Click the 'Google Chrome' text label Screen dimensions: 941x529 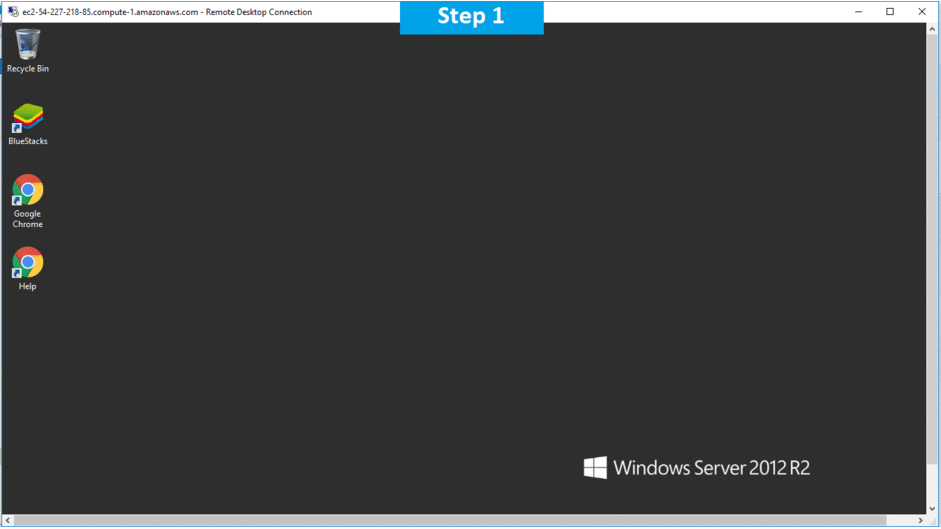tap(28, 219)
